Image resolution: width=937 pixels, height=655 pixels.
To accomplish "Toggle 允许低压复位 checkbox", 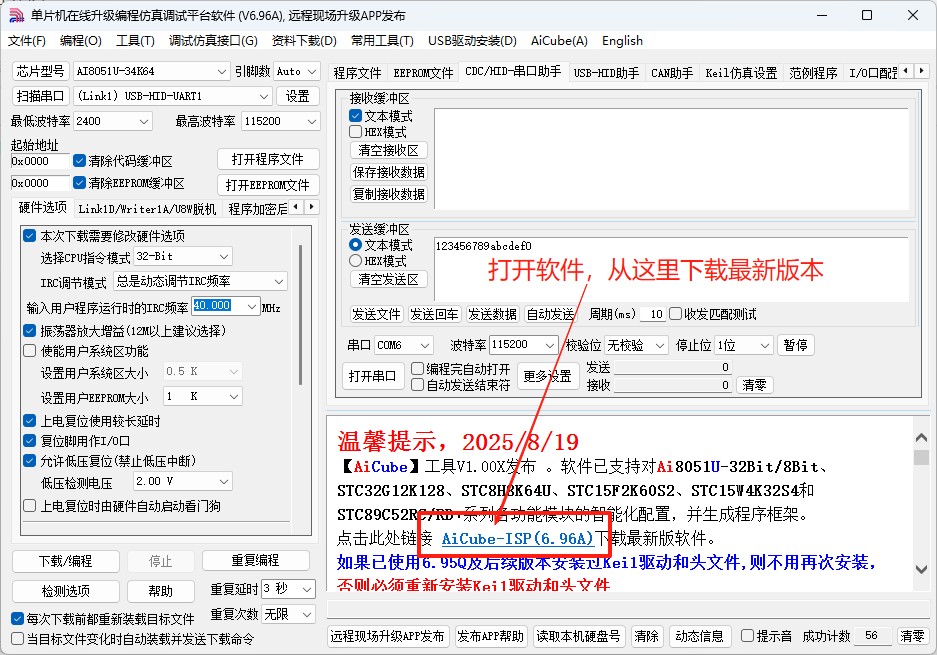I will coord(30,461).
